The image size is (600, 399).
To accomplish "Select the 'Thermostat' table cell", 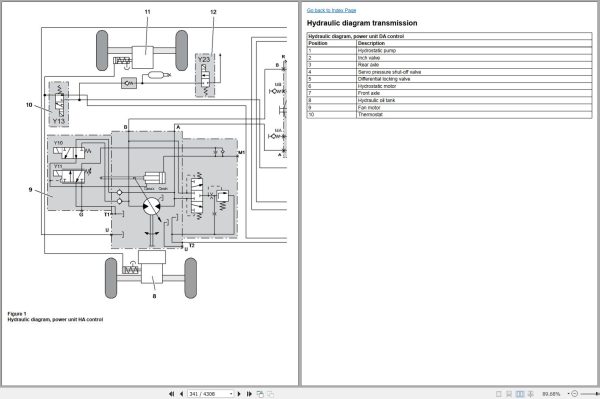I will (474, 114).
